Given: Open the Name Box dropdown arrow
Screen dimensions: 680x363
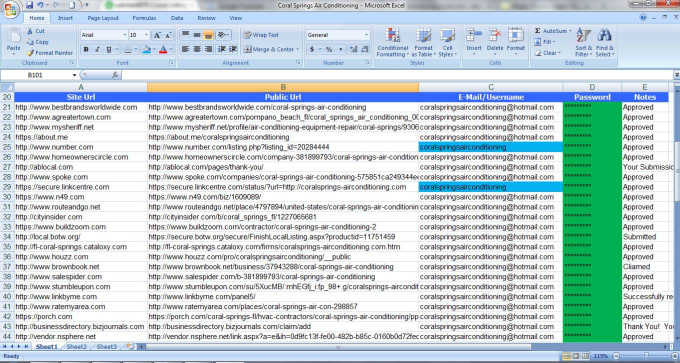Looking at the screenshot, I should coord(74,75).
